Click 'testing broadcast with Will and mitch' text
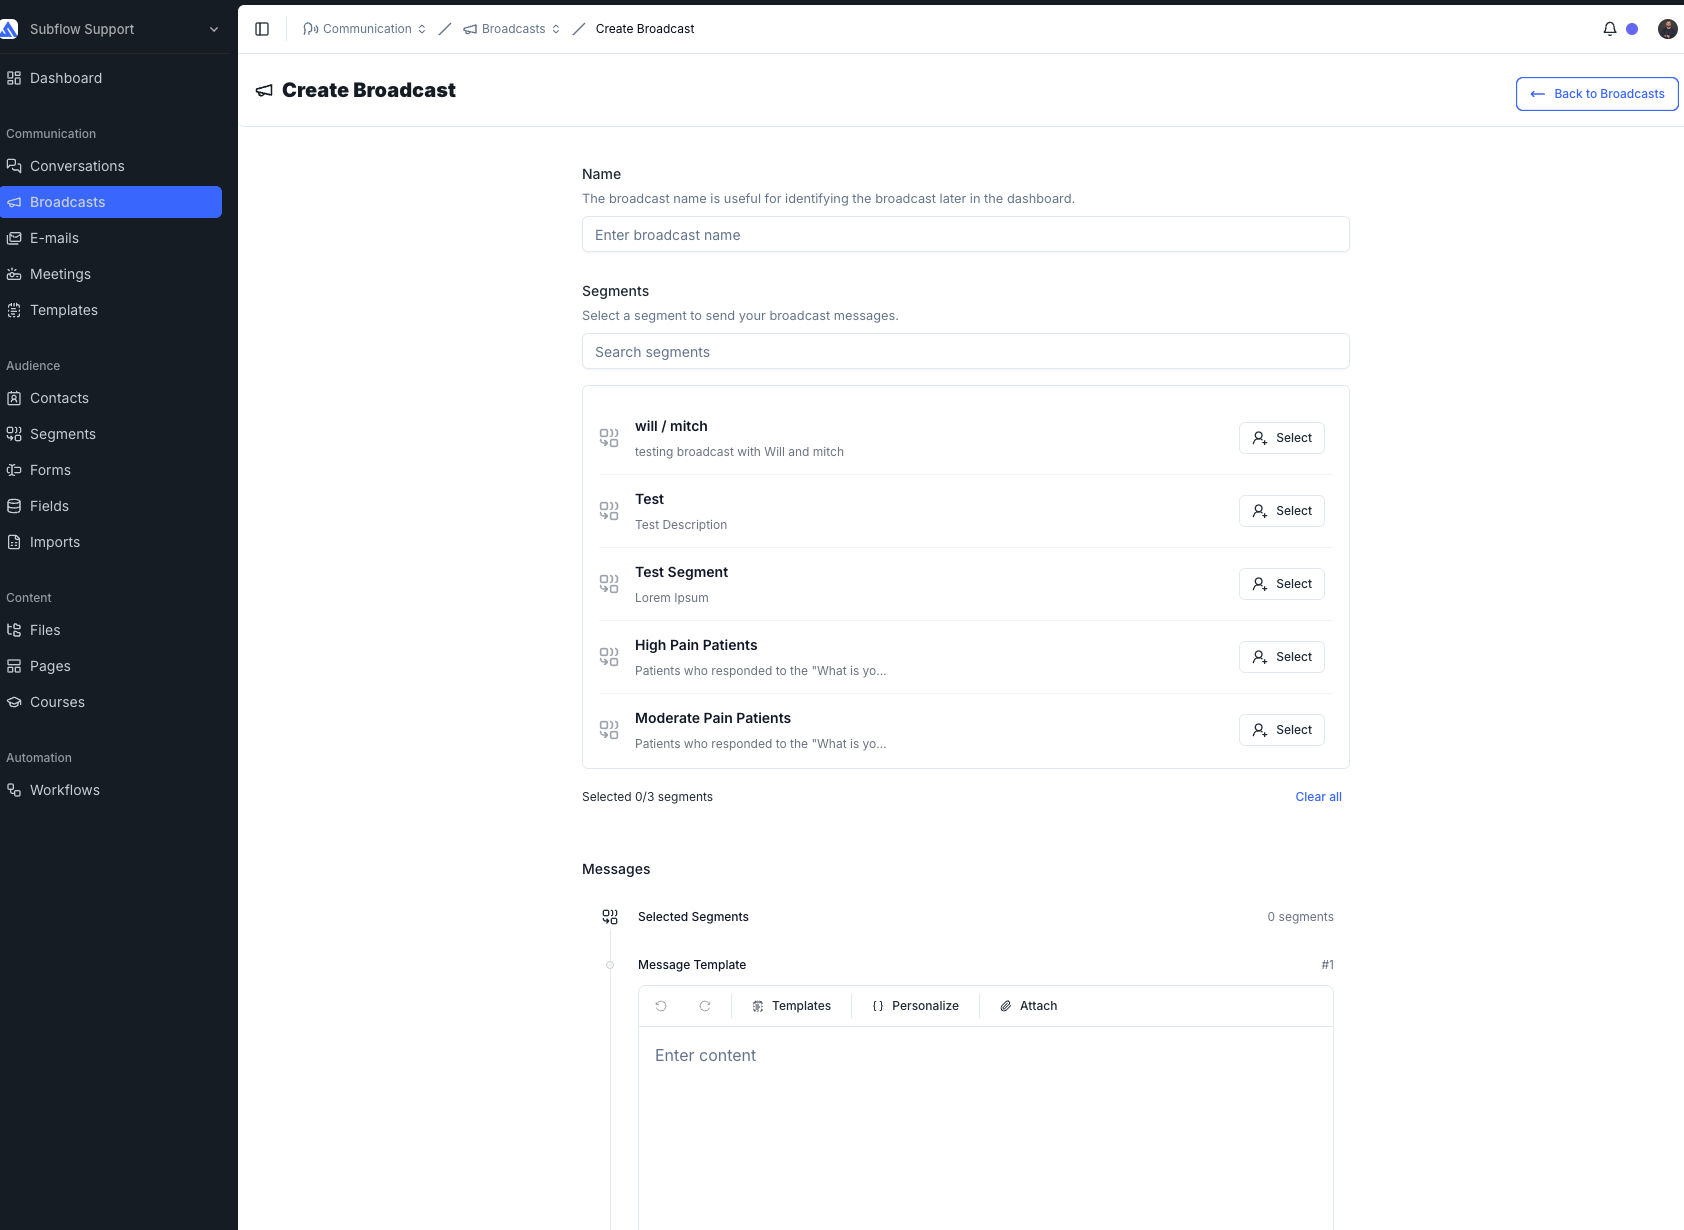This screenshot has height=1230, width=1684. click(739, 452)
